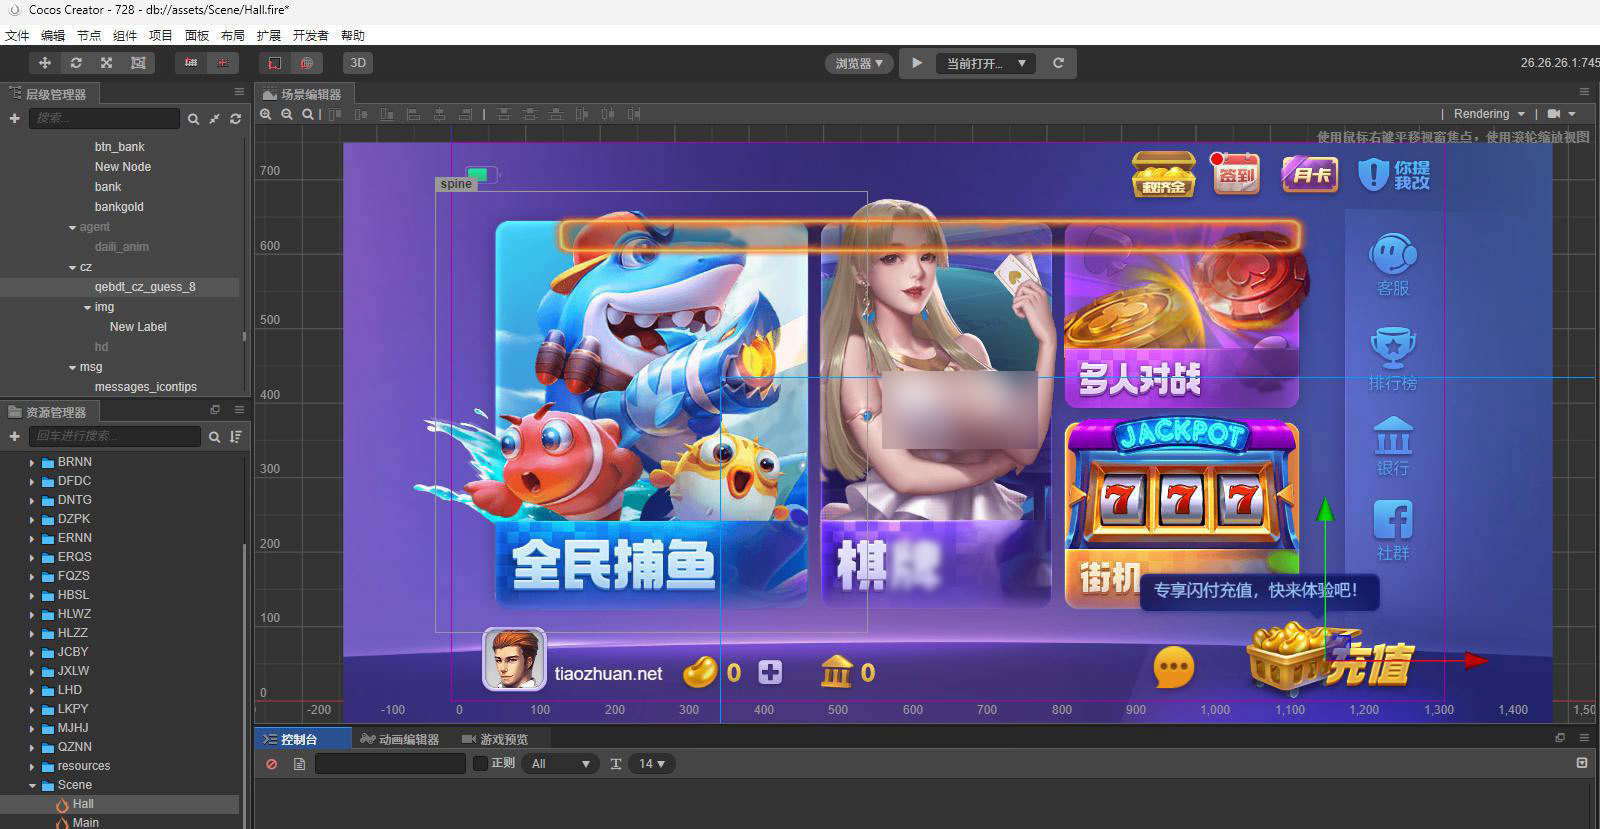The height and width of the screenshot is (829, 1600).
Task: Open the 开发者 menu
Action: (310, 35)
